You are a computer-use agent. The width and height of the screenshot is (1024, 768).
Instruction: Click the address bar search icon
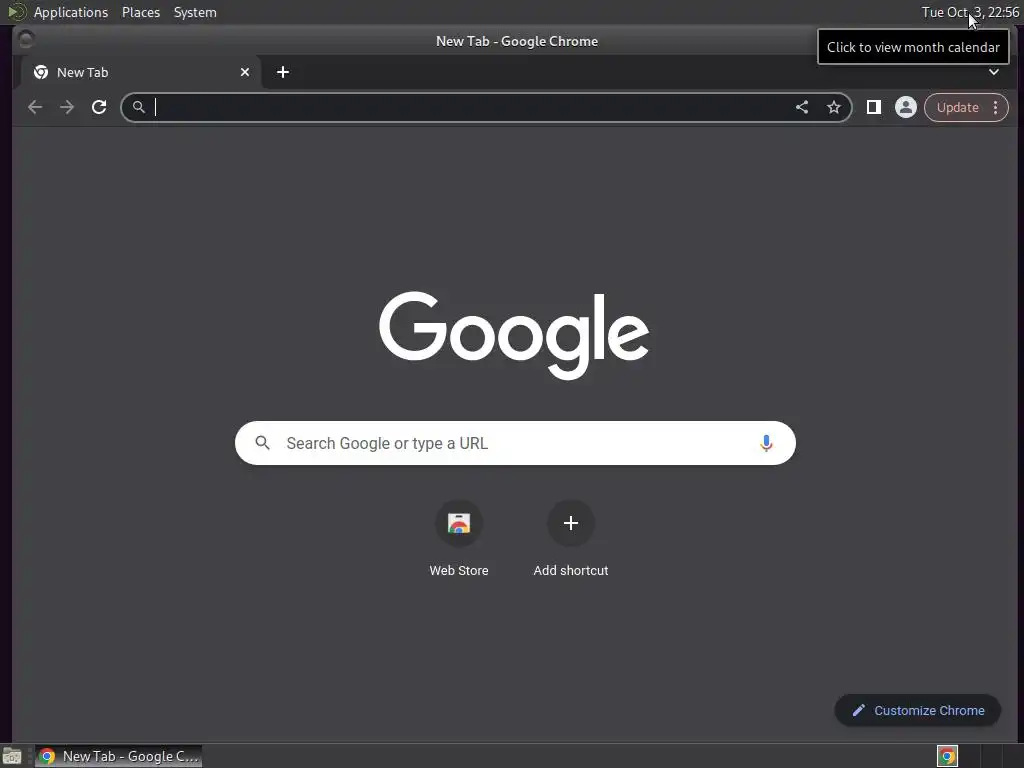click(x=138, y=107)
